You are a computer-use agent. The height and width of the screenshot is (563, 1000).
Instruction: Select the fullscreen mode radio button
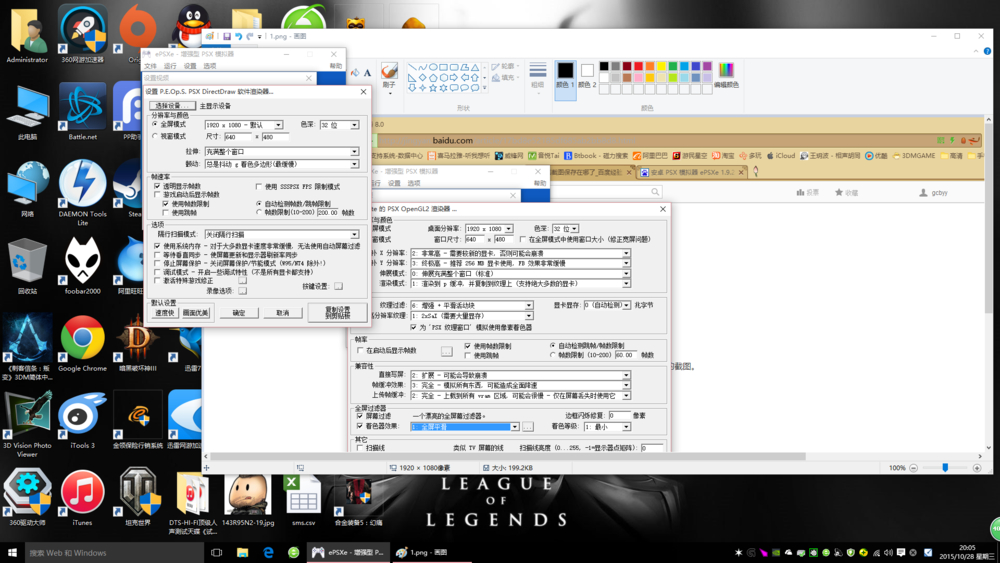coord(155,125)
